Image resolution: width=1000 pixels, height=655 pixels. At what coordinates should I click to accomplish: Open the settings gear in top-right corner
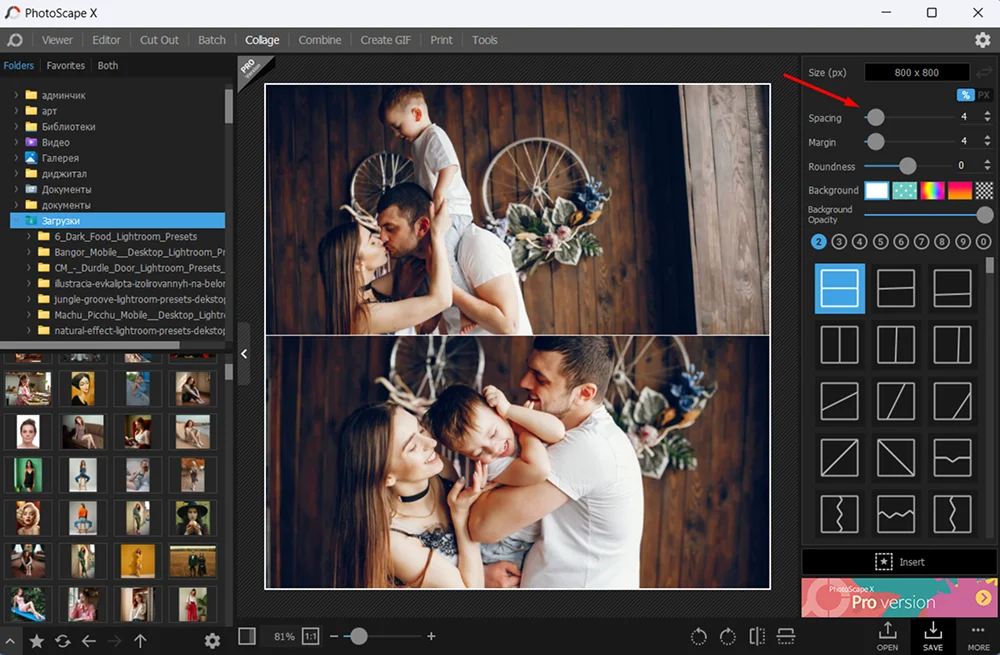[x=982, y=40]
